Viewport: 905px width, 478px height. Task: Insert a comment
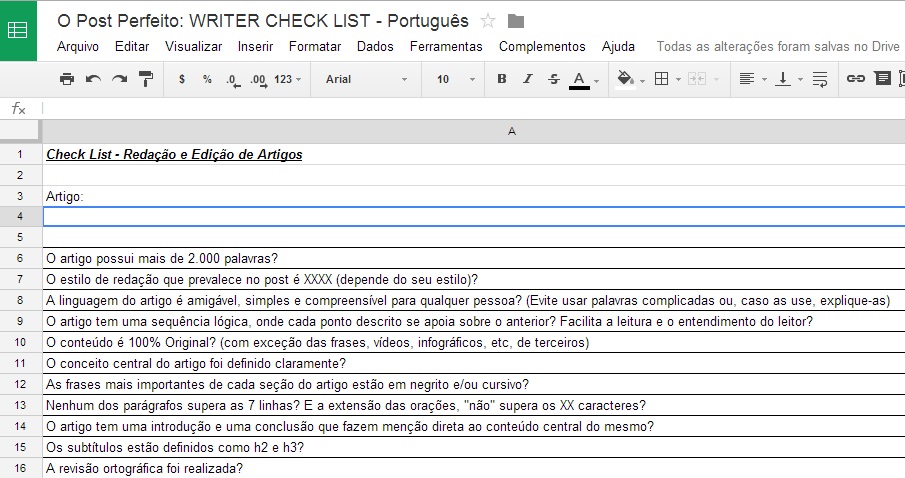coord(882,78)
